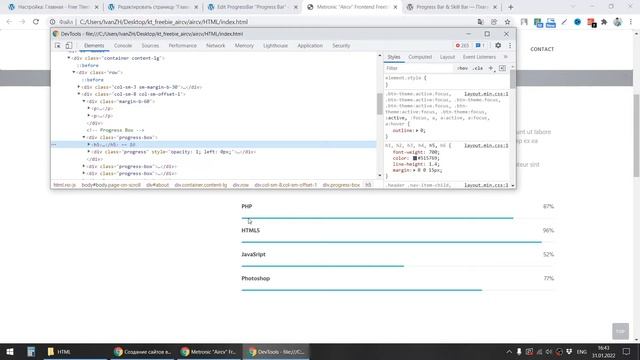Toggle the .cls class editor button
This screenshot has height=360, width=640.
[x=478, y=68]
